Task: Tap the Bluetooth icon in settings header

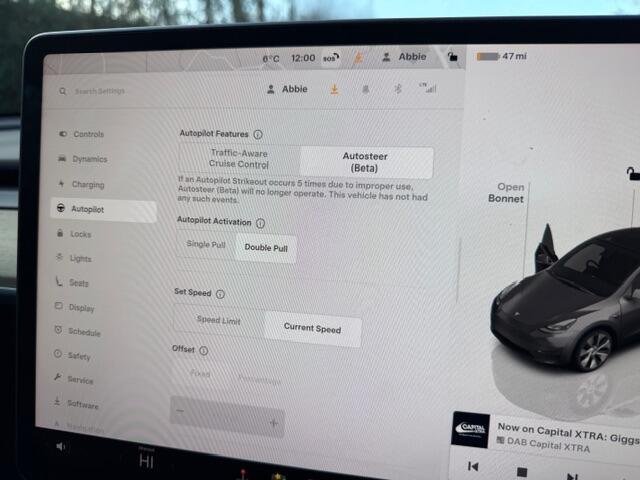Action: [x=395, y=89]
